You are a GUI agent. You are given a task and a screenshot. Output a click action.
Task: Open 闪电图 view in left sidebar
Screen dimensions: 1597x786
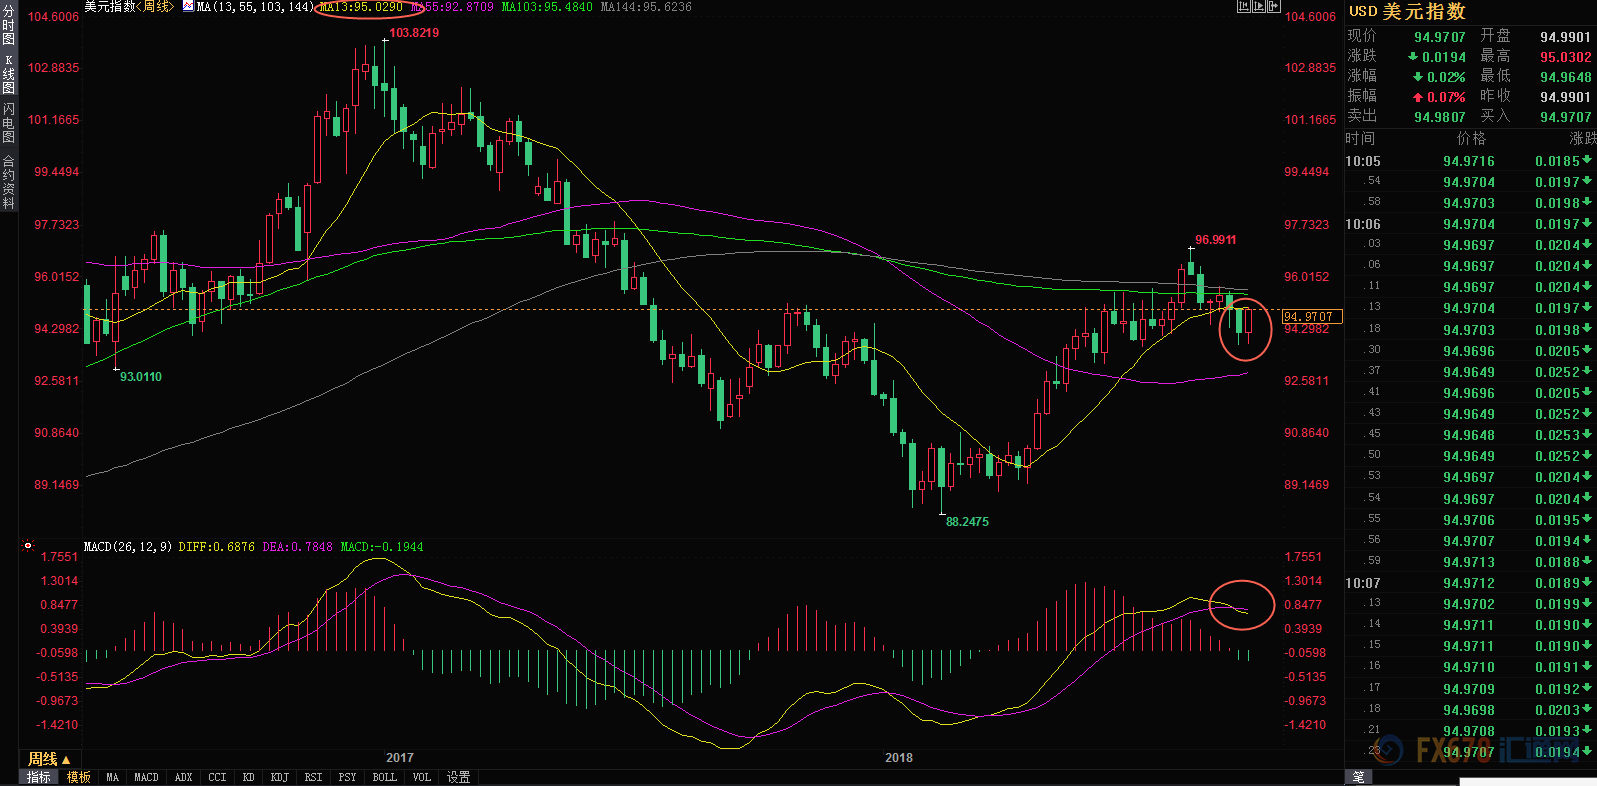click(9, 122)
